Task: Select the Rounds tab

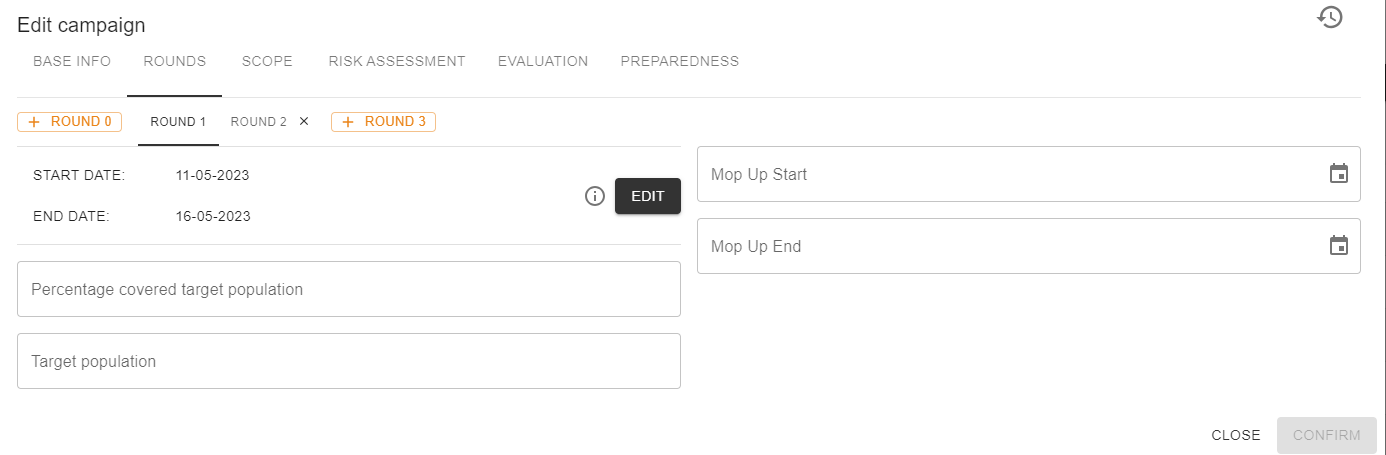Action: 175,61
